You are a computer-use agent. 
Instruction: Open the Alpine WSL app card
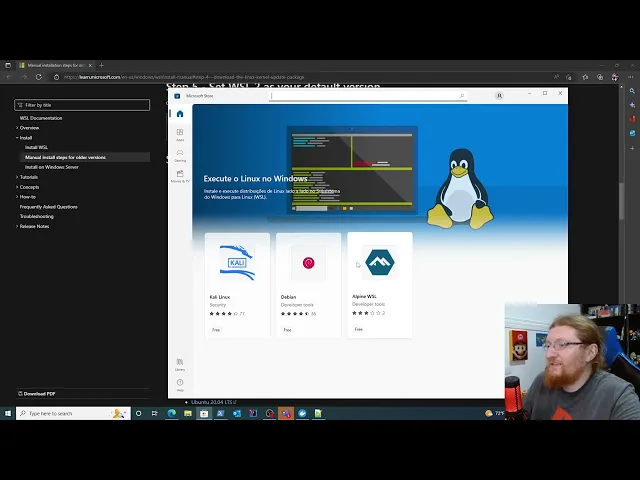click(x=380, y=284)
